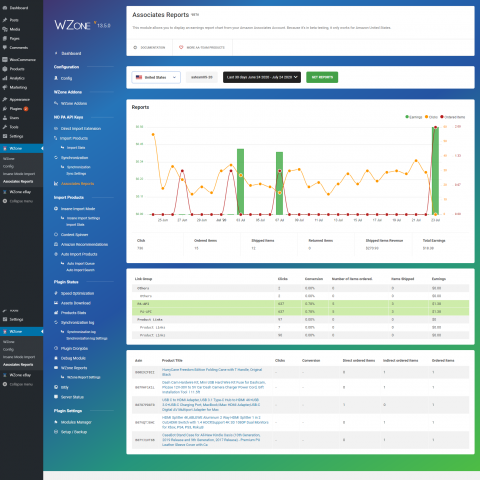Click the tracking ID field beside country selector

point(202,77)
